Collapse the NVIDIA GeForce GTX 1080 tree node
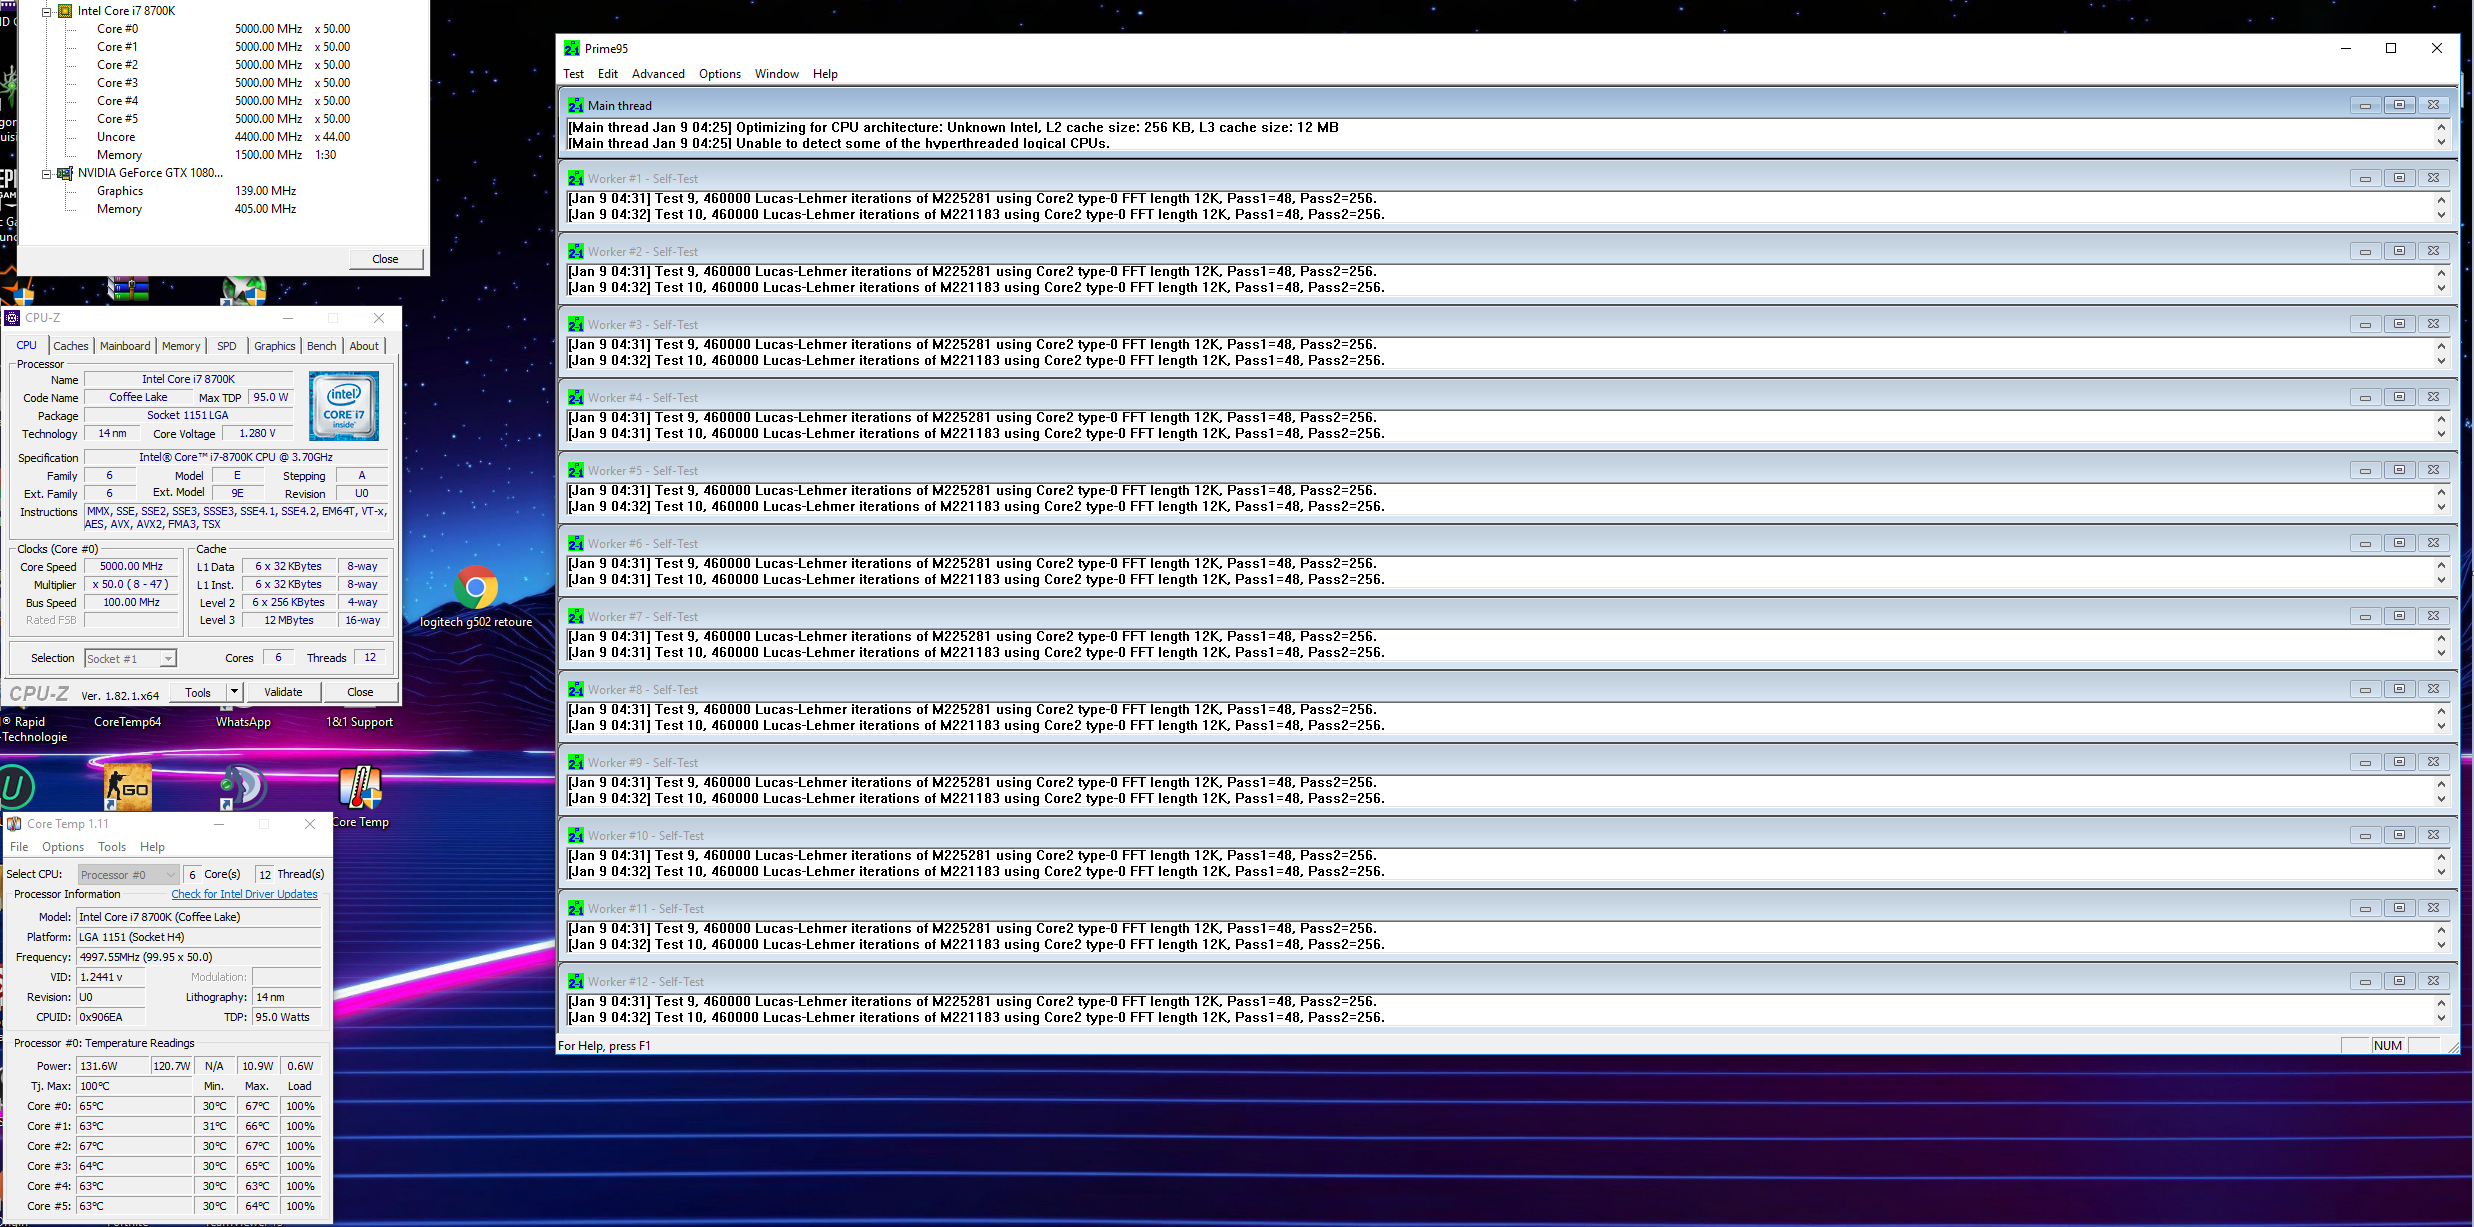2474x1227 pixels. [46, 173]
